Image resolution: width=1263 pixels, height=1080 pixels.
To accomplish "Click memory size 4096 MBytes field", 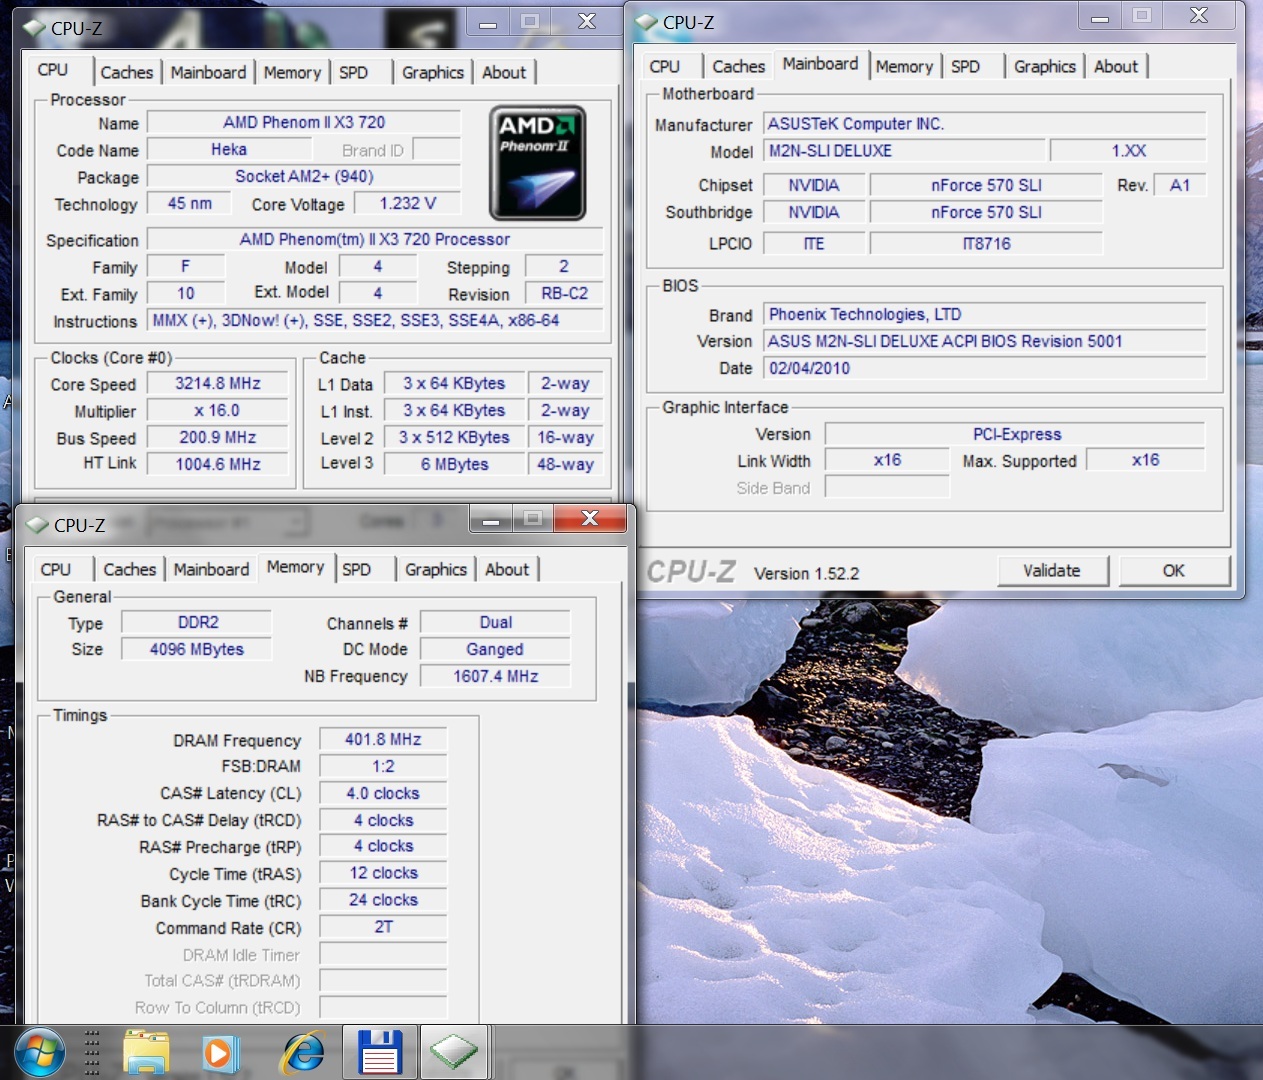I will pos(197,649).
